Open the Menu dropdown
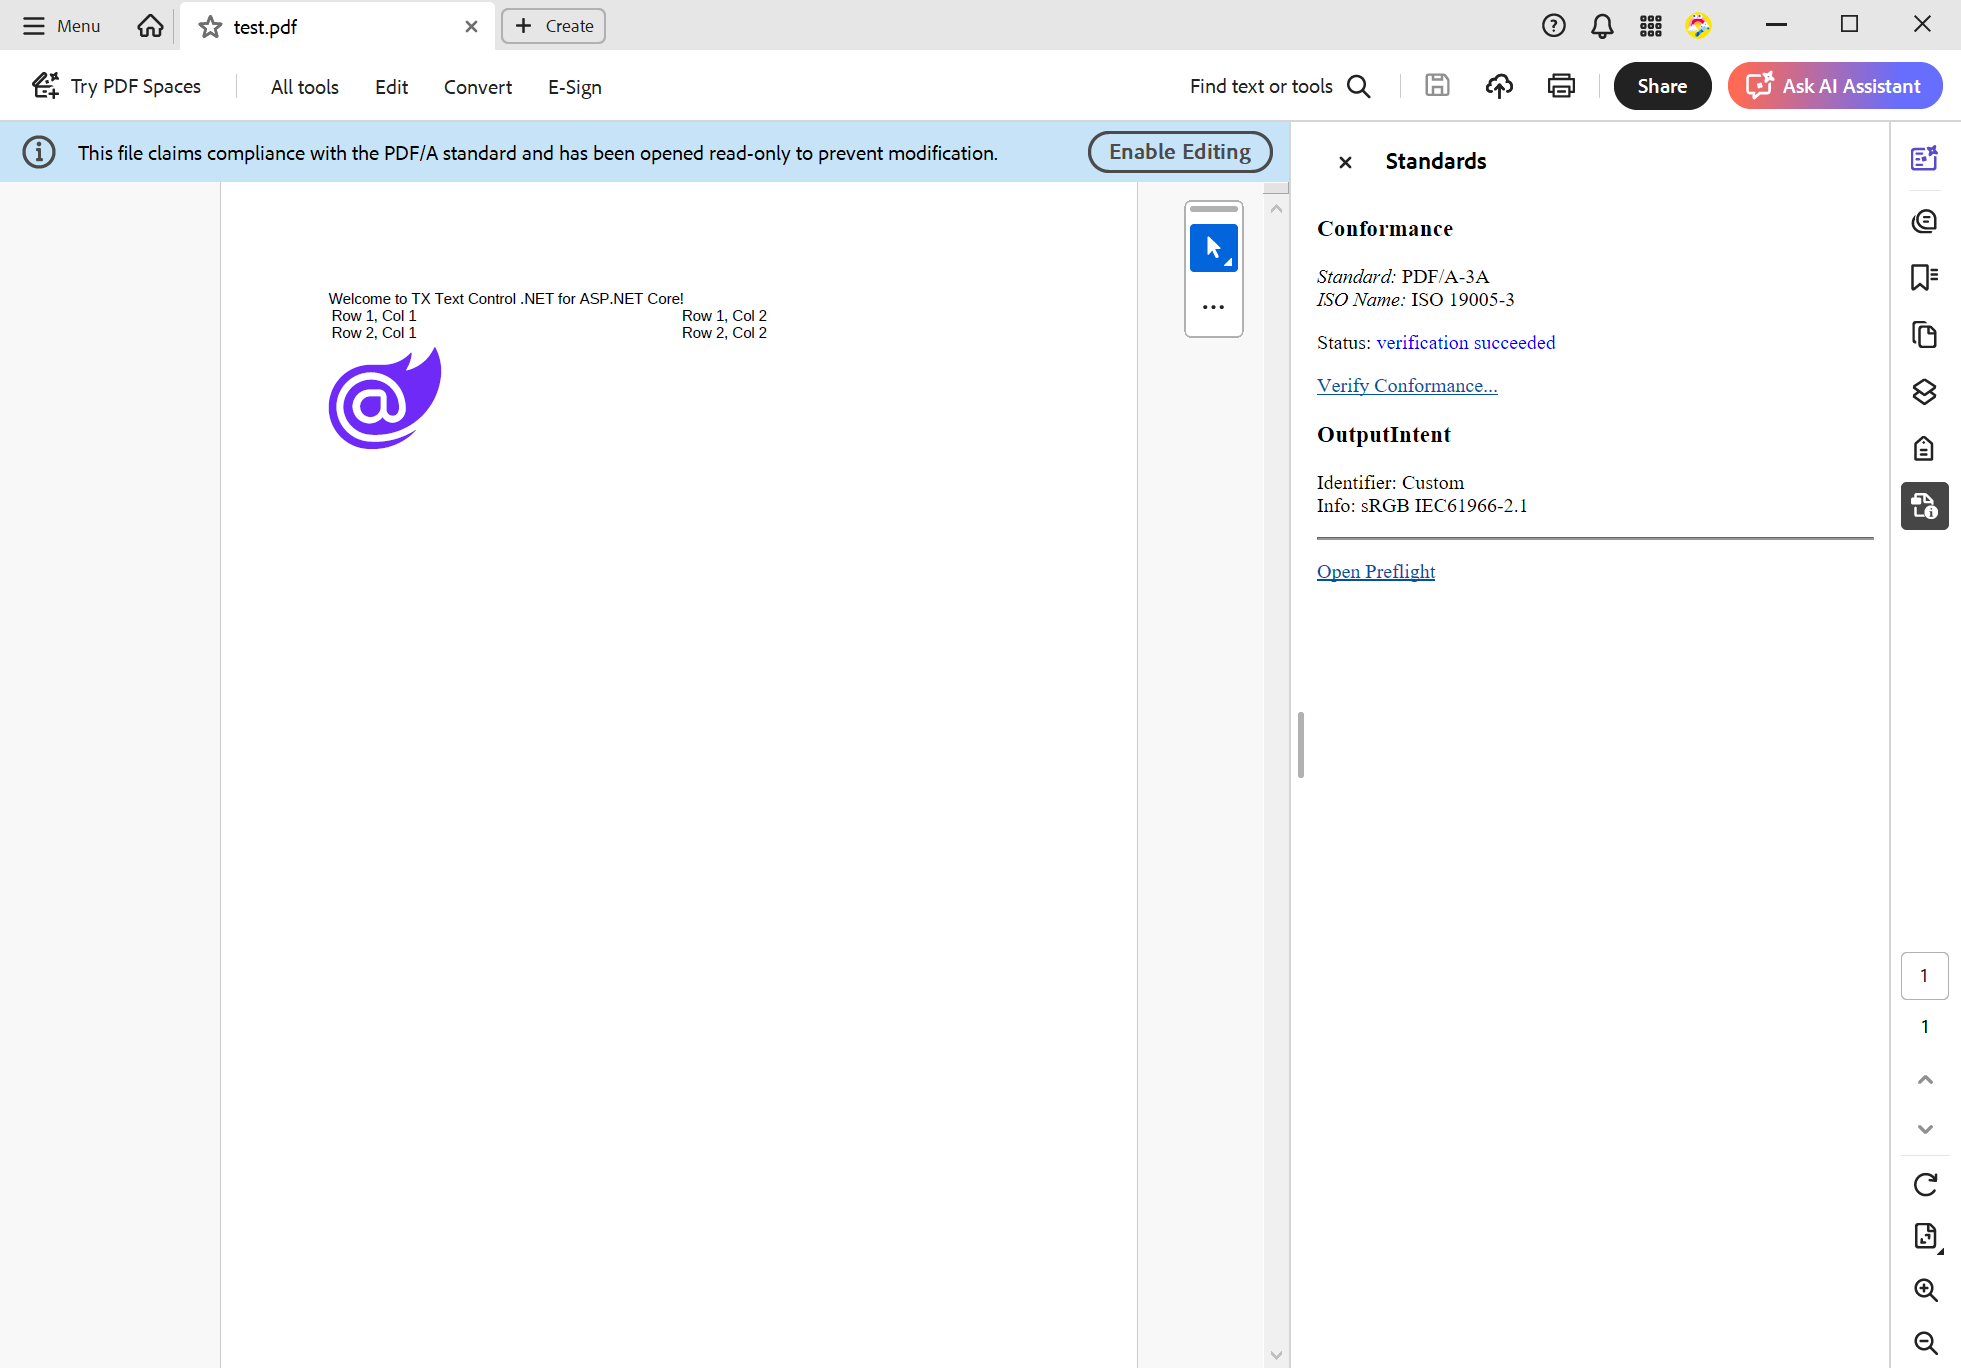The height and width of the screenshot is (1368, 1961). pos(60,25)
